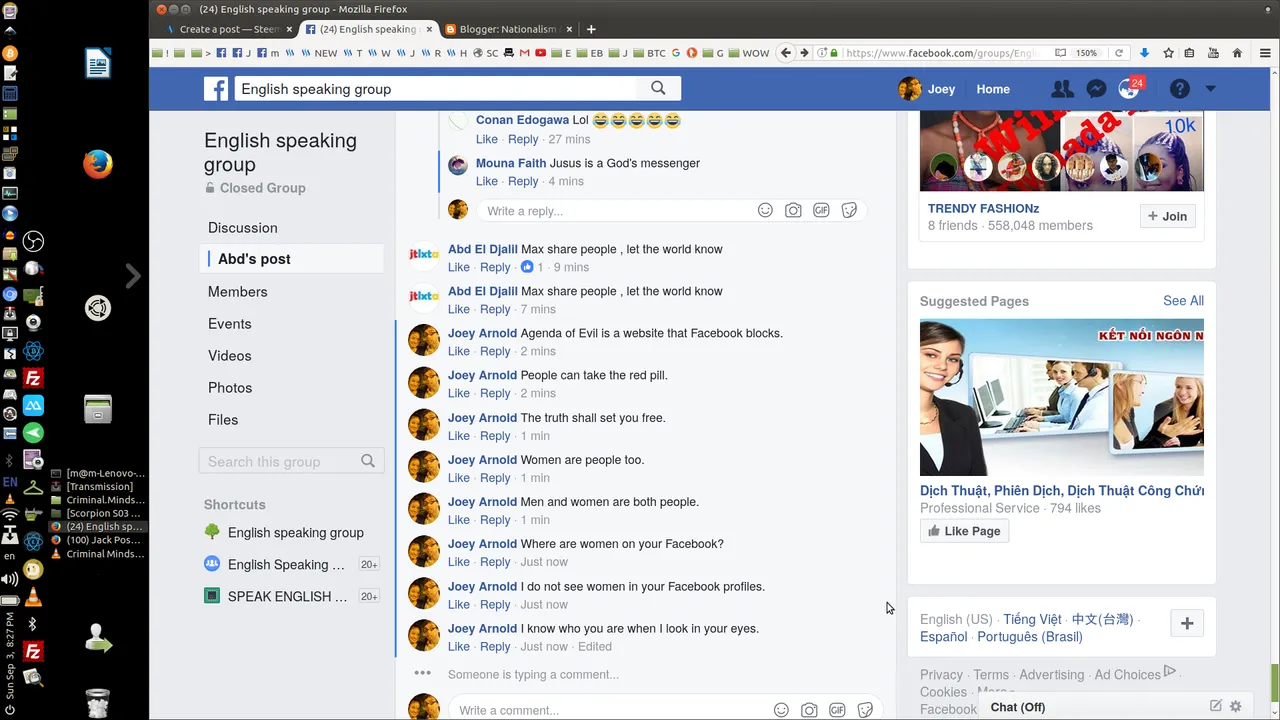Add sticker in Write a comment box

(x=865, y=710)
